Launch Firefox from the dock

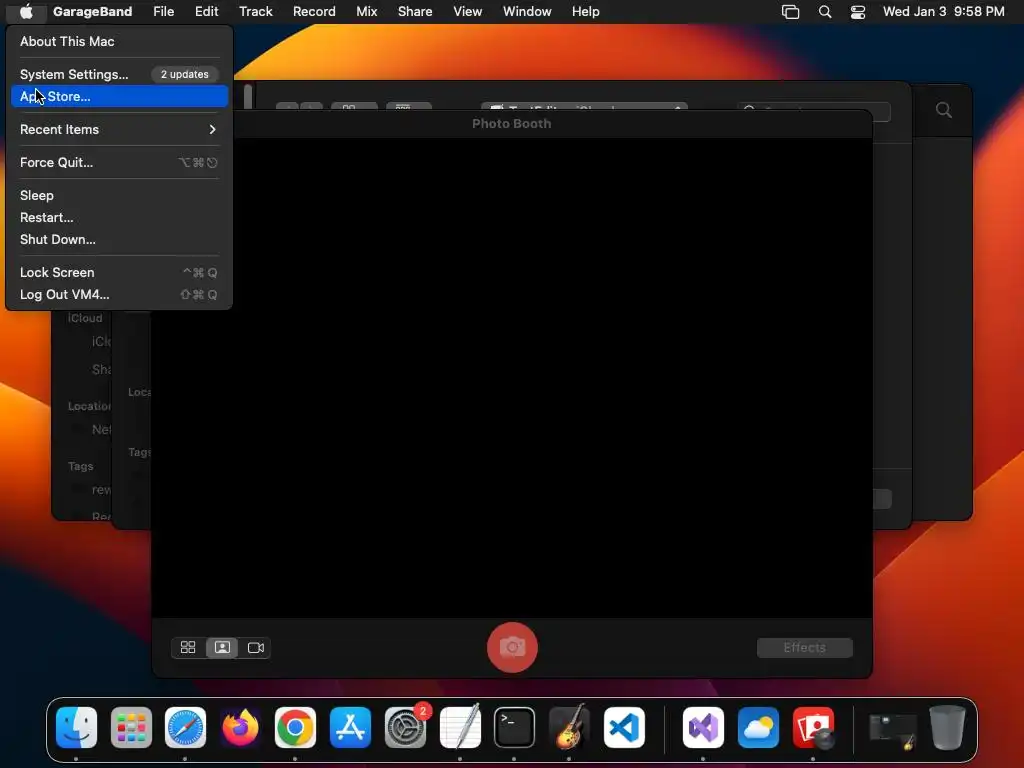click(240, 727)
